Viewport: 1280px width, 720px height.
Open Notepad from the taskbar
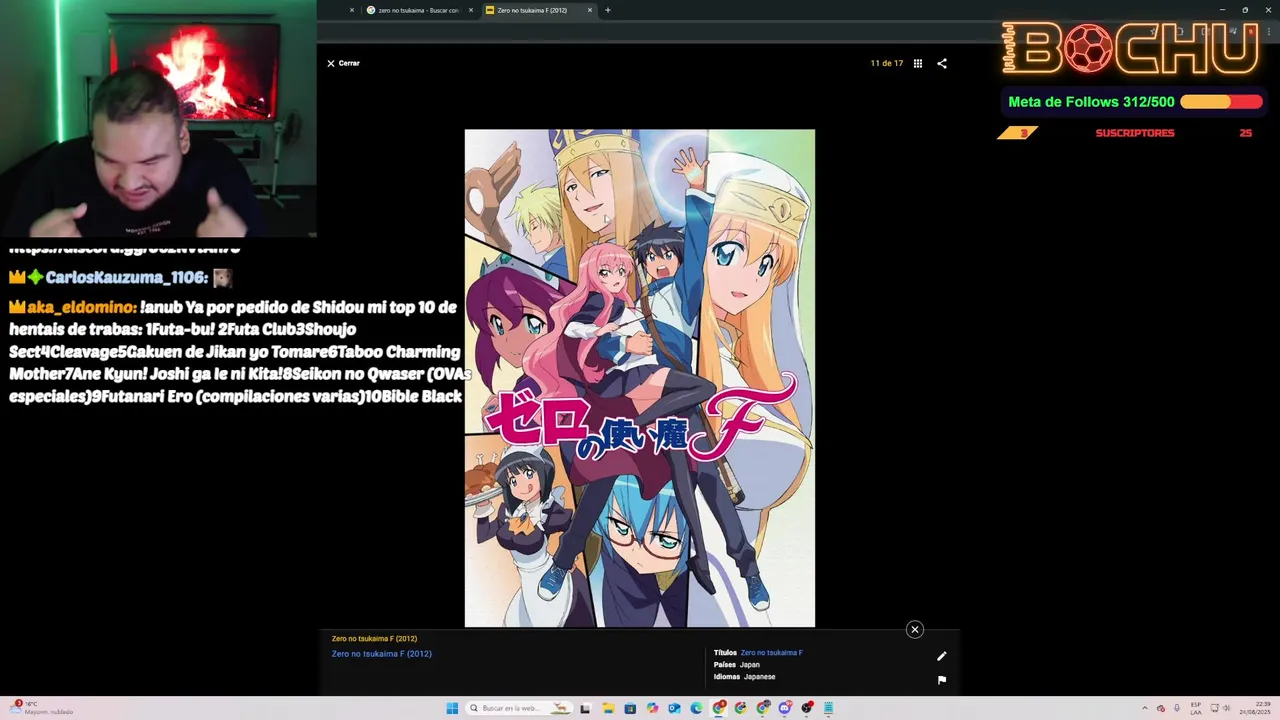(828, 709)
